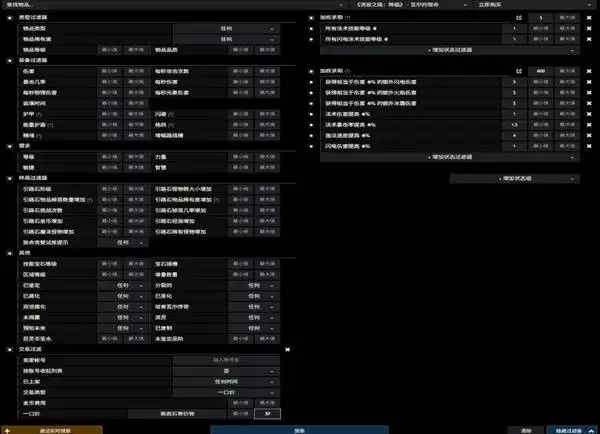This screenshot has height=434, width=600.
Task: Click the blue search button at bottom
Action: [x=299, y=430]
